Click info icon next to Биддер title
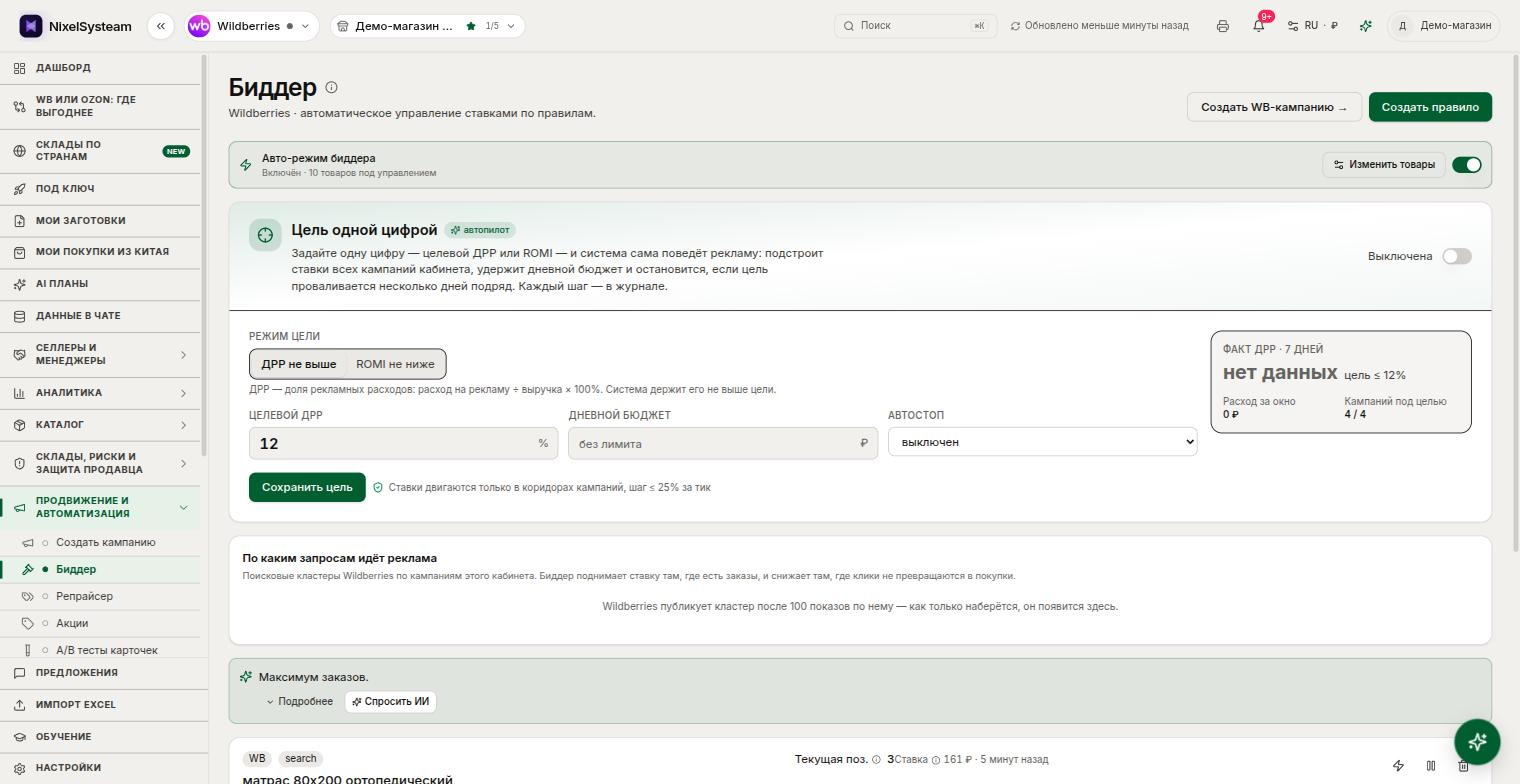The height and width of the screenshot is (784, 1520). point(332,87)
